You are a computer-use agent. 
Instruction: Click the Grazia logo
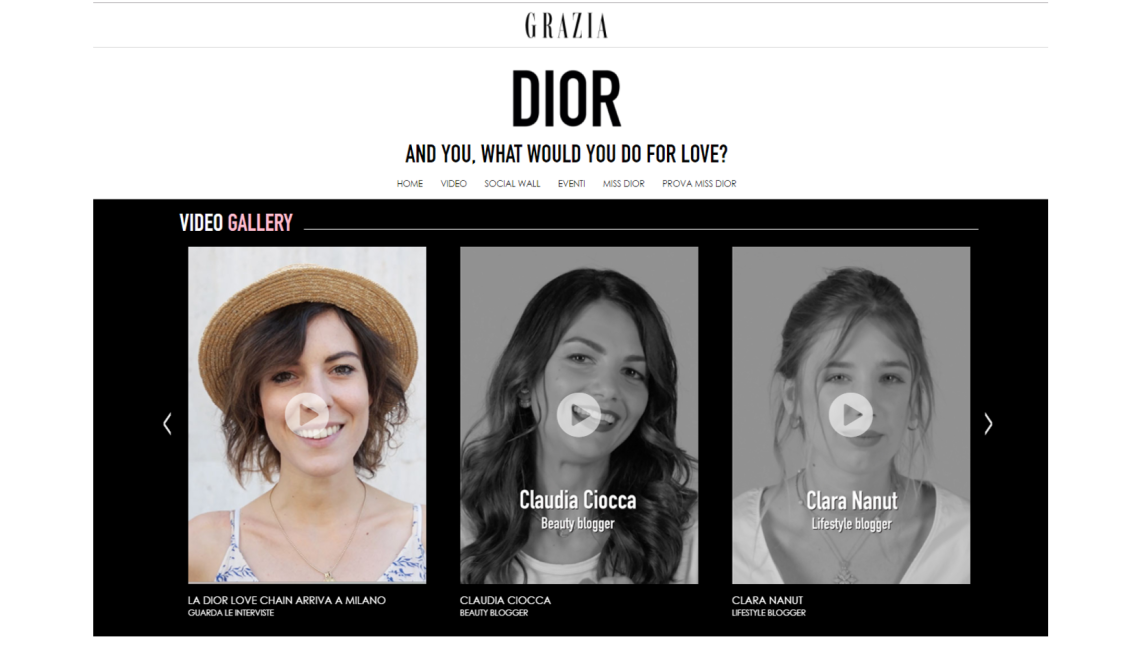566,26
